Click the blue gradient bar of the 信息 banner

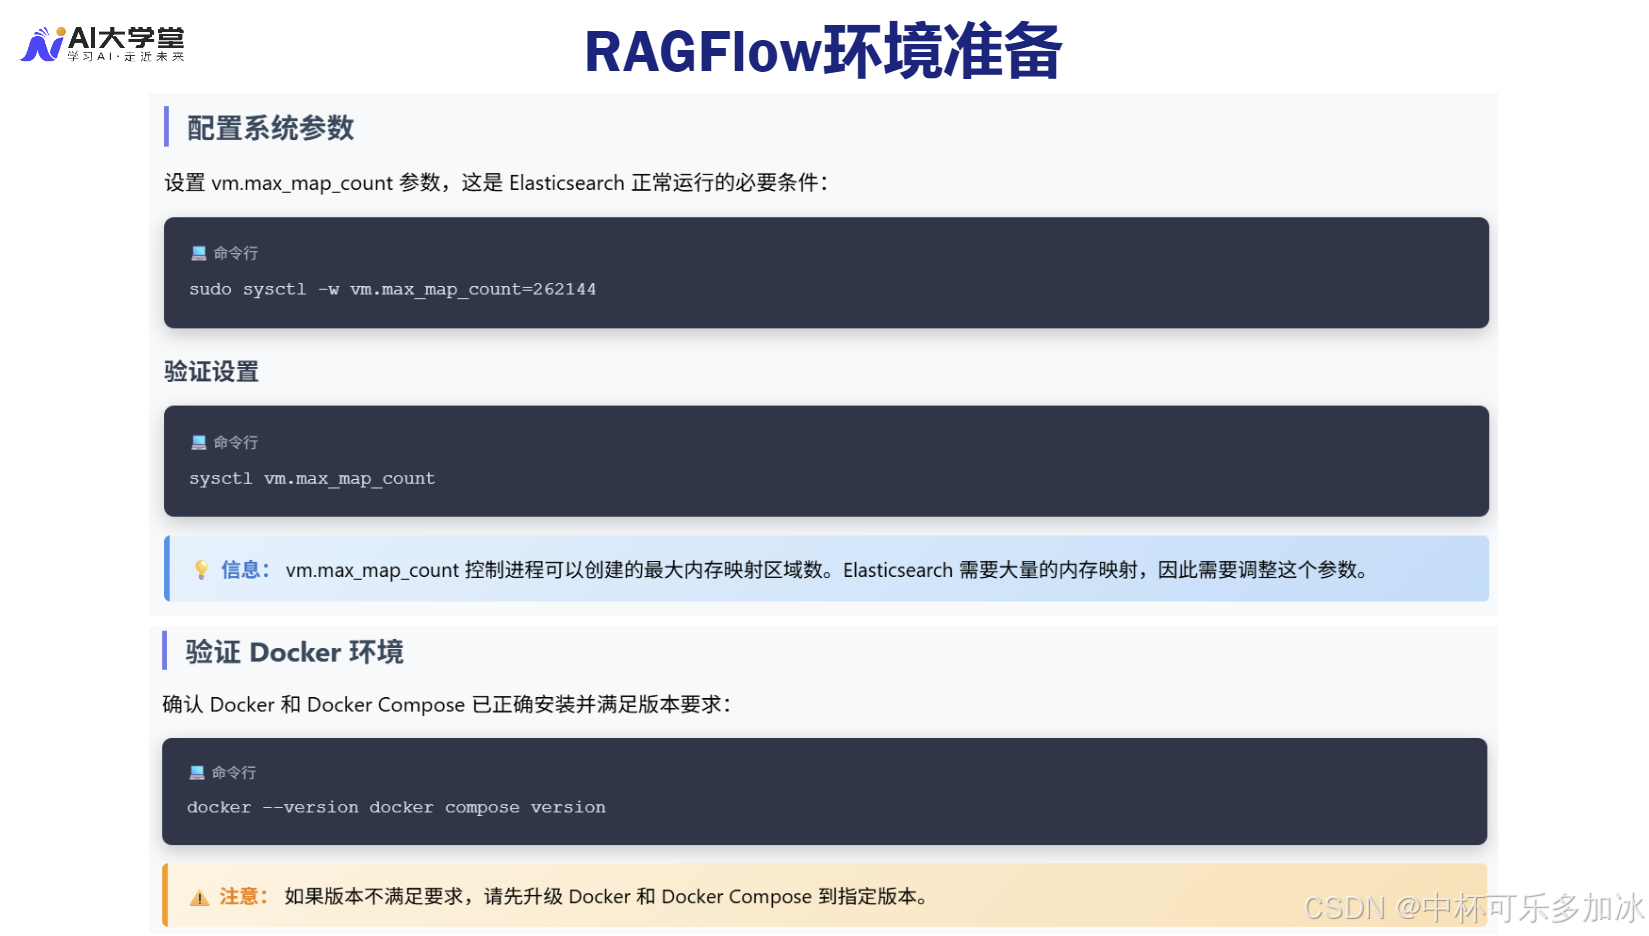tap(168, 569)
